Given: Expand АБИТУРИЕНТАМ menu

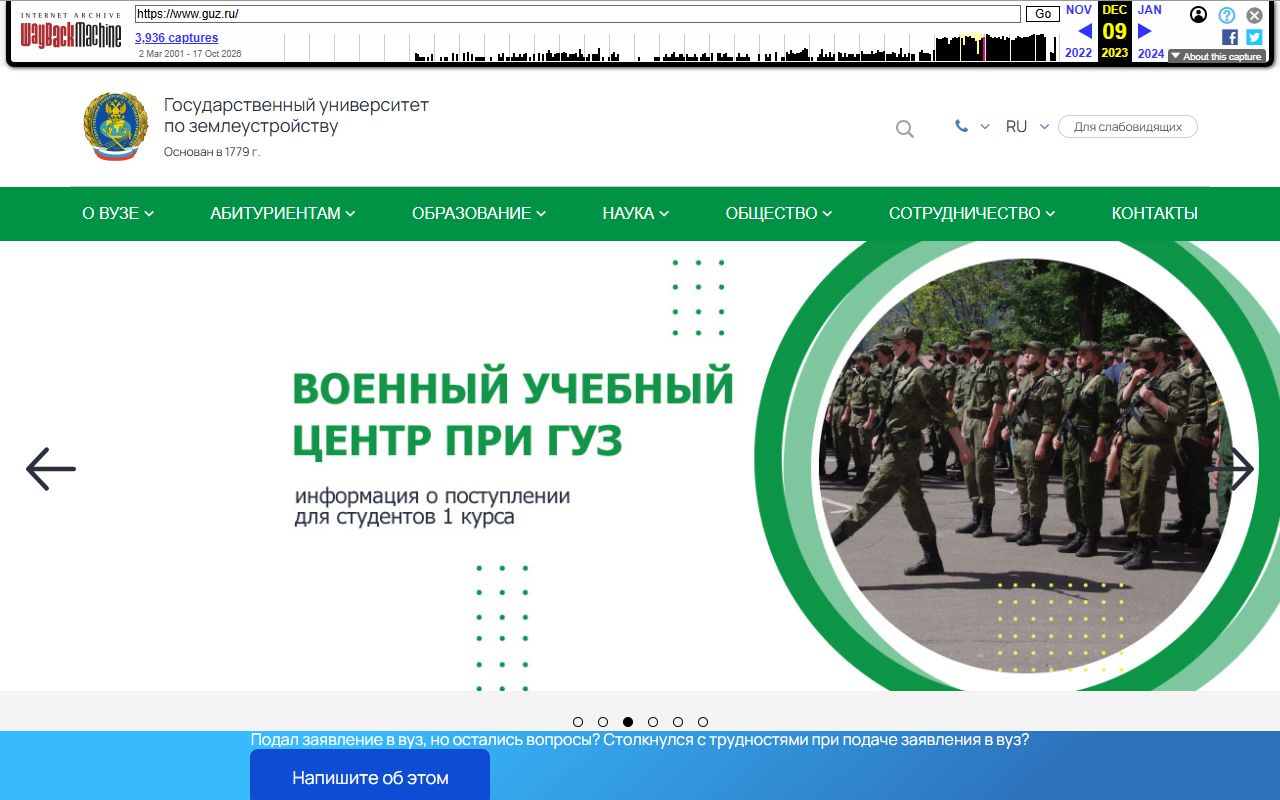Looking at the screenshot, I should [283, 213].
